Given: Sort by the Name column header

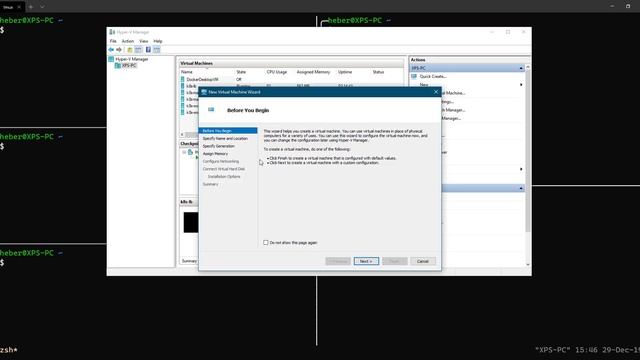Looking at the screenshot, I should point(187,72).
